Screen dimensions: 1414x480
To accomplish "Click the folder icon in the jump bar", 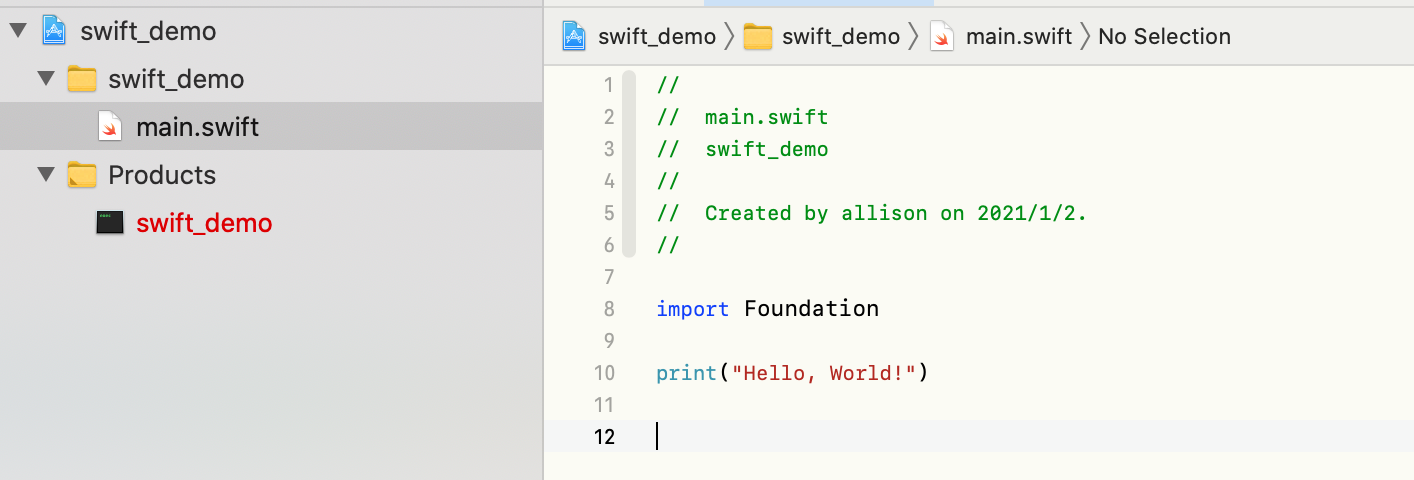I will [x=759, y=37].
